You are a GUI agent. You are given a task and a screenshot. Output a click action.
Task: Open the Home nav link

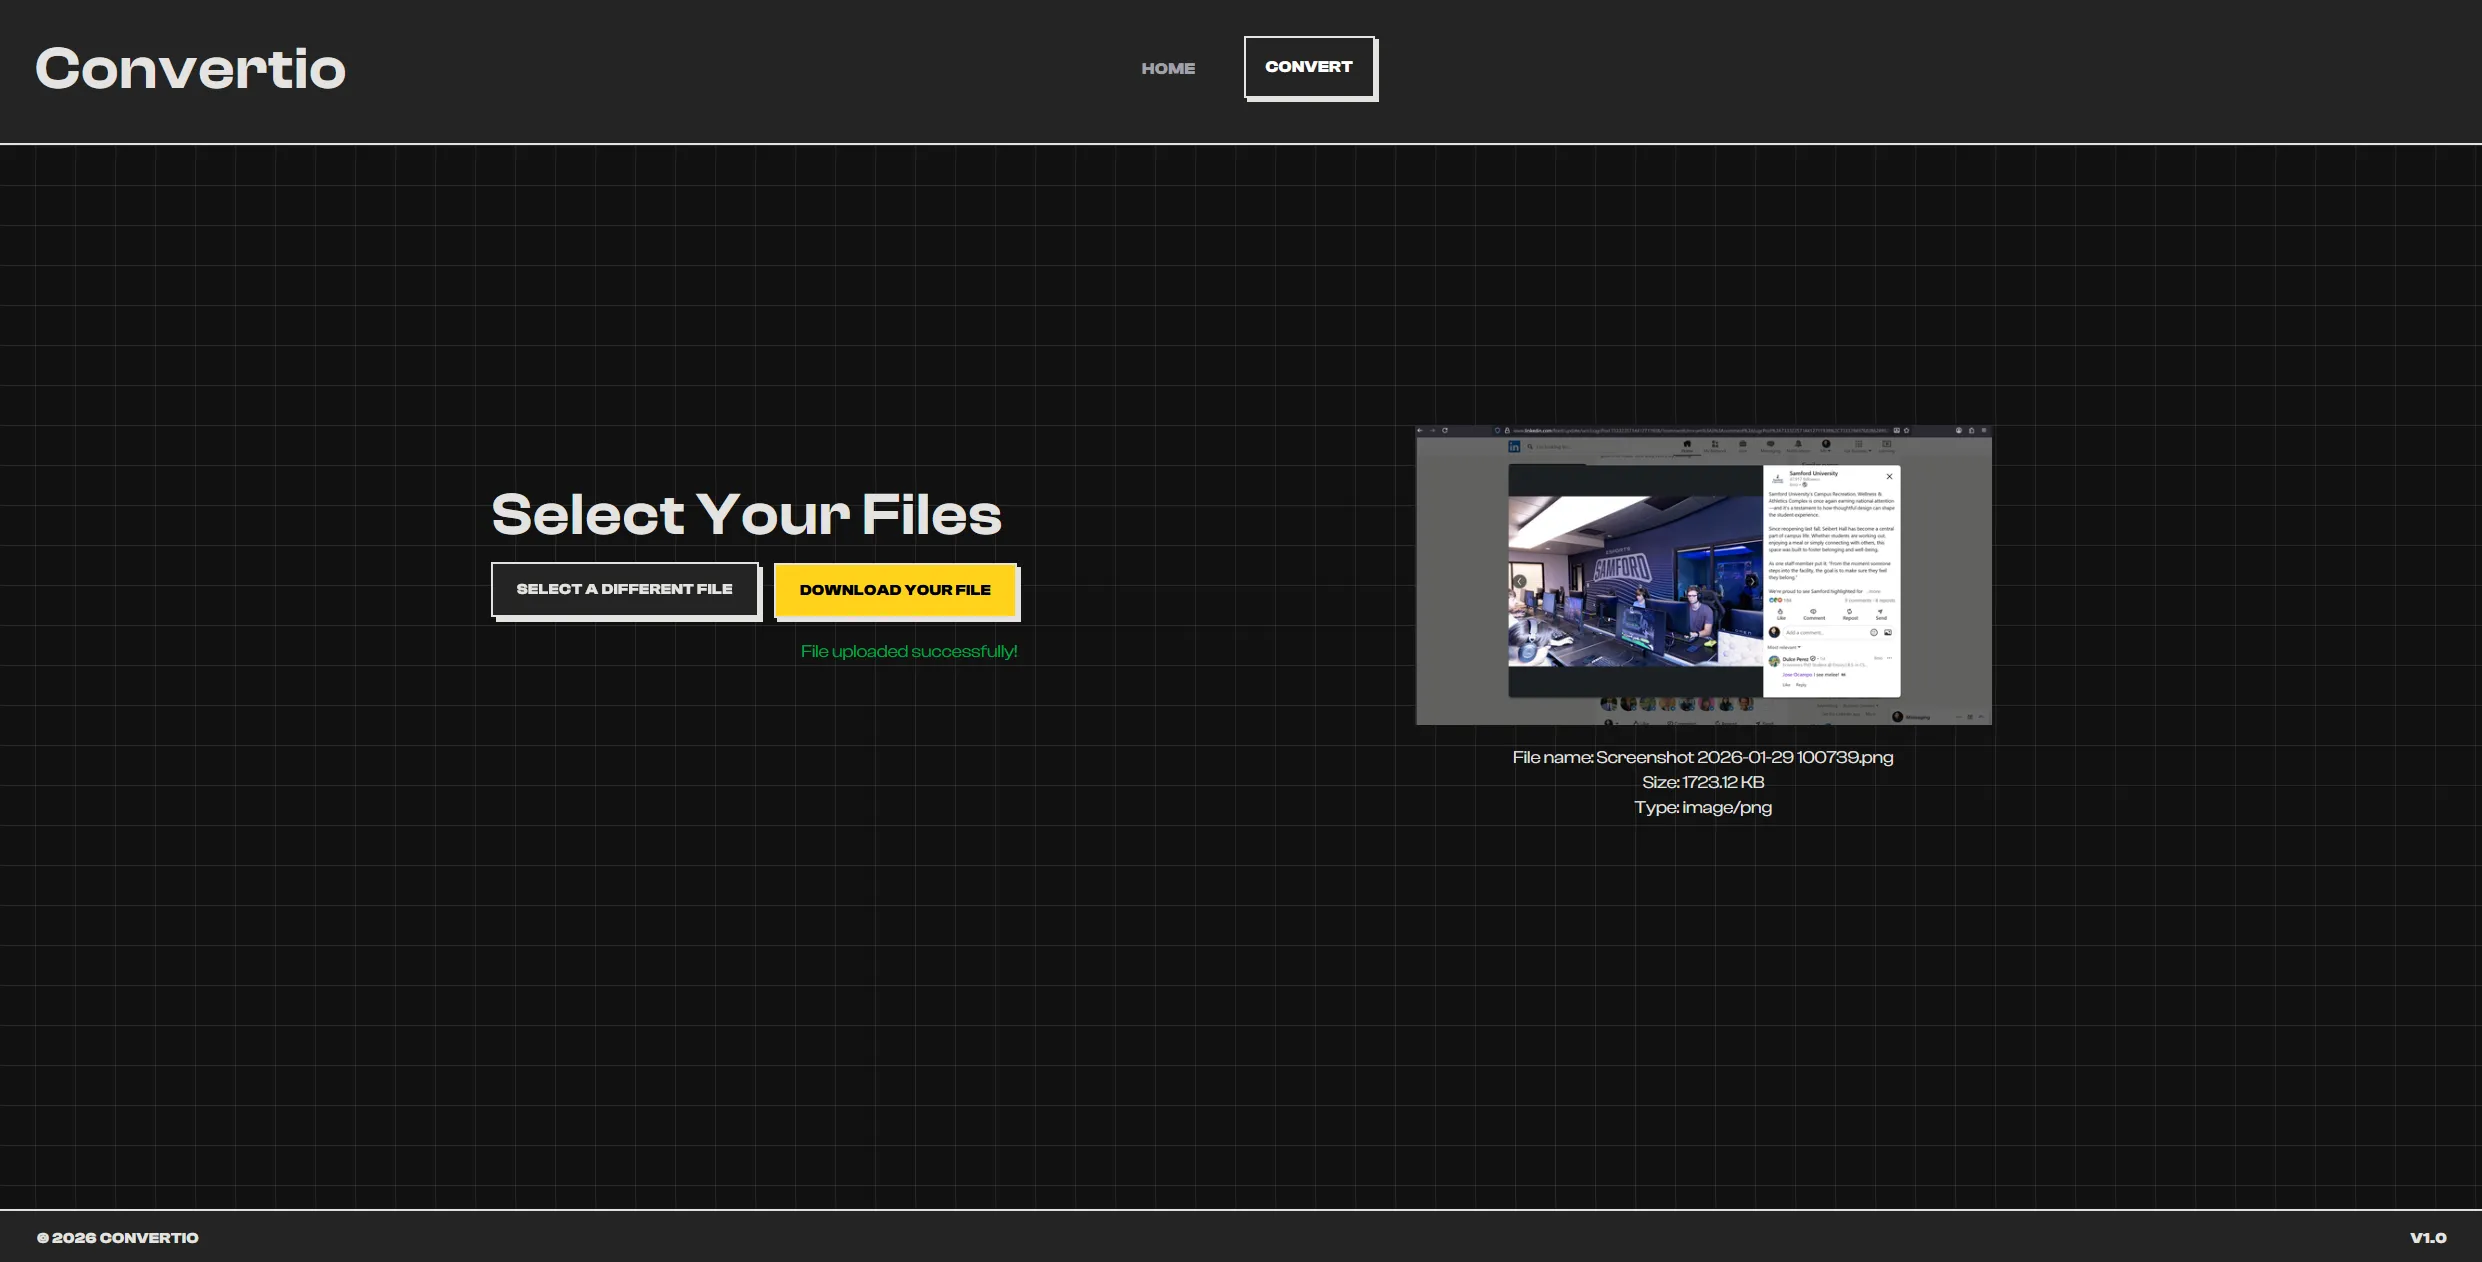[1168, 69]
